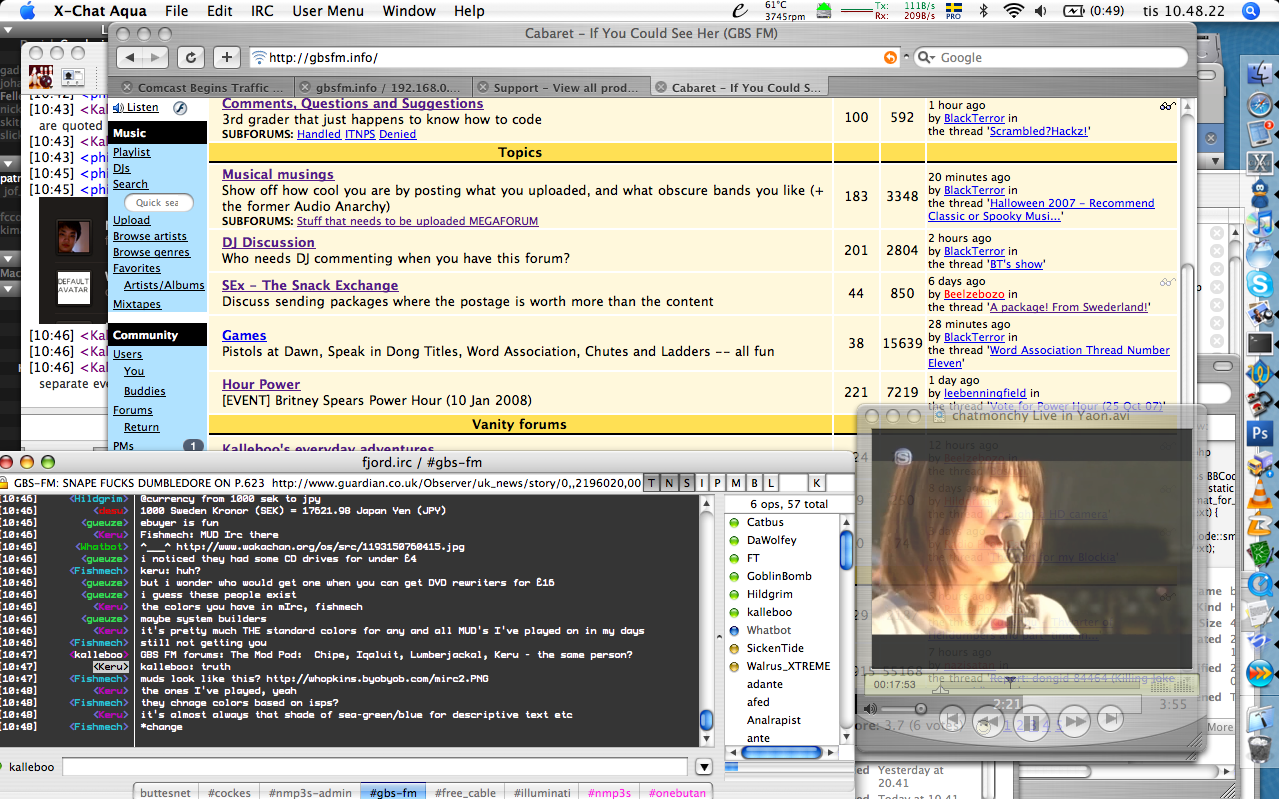This screenshot has width=1279, height=799.
Task: Click the X-Chat message input field
Action: [x=375, y=767]
